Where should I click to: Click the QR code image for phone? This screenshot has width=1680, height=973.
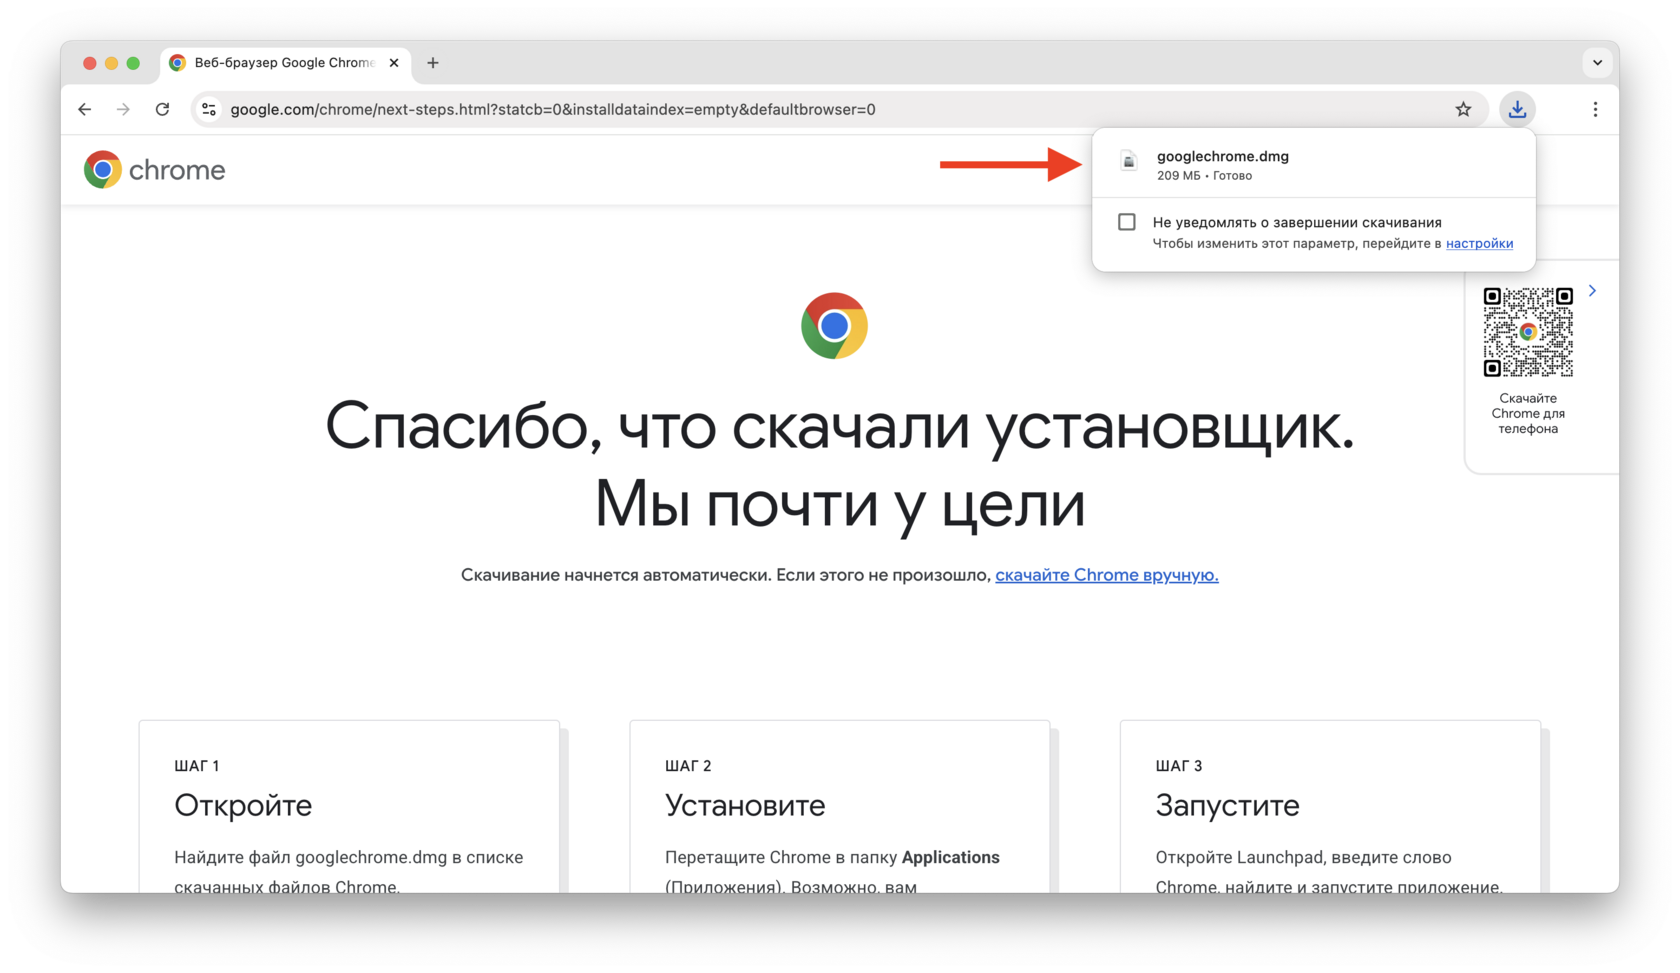click(x=1527, y=332)
